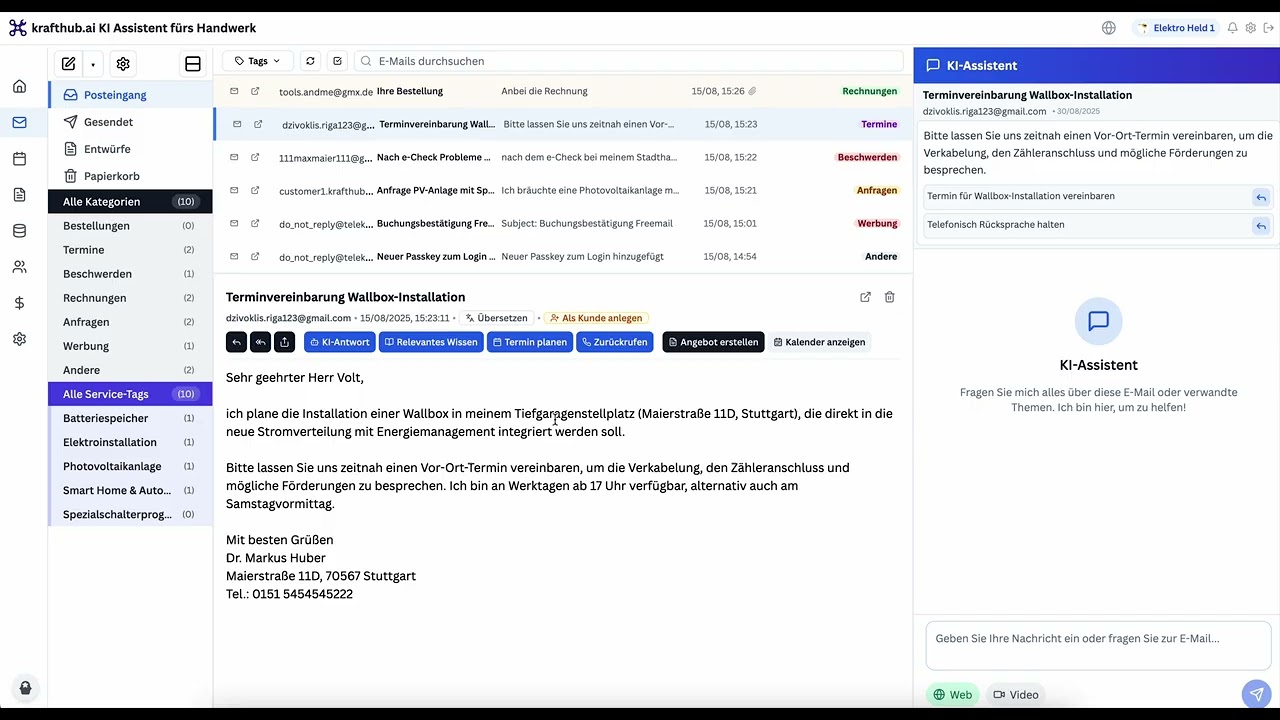Open the notifications bell icon
1280x720 pixels.
(x=1233, y=28)
